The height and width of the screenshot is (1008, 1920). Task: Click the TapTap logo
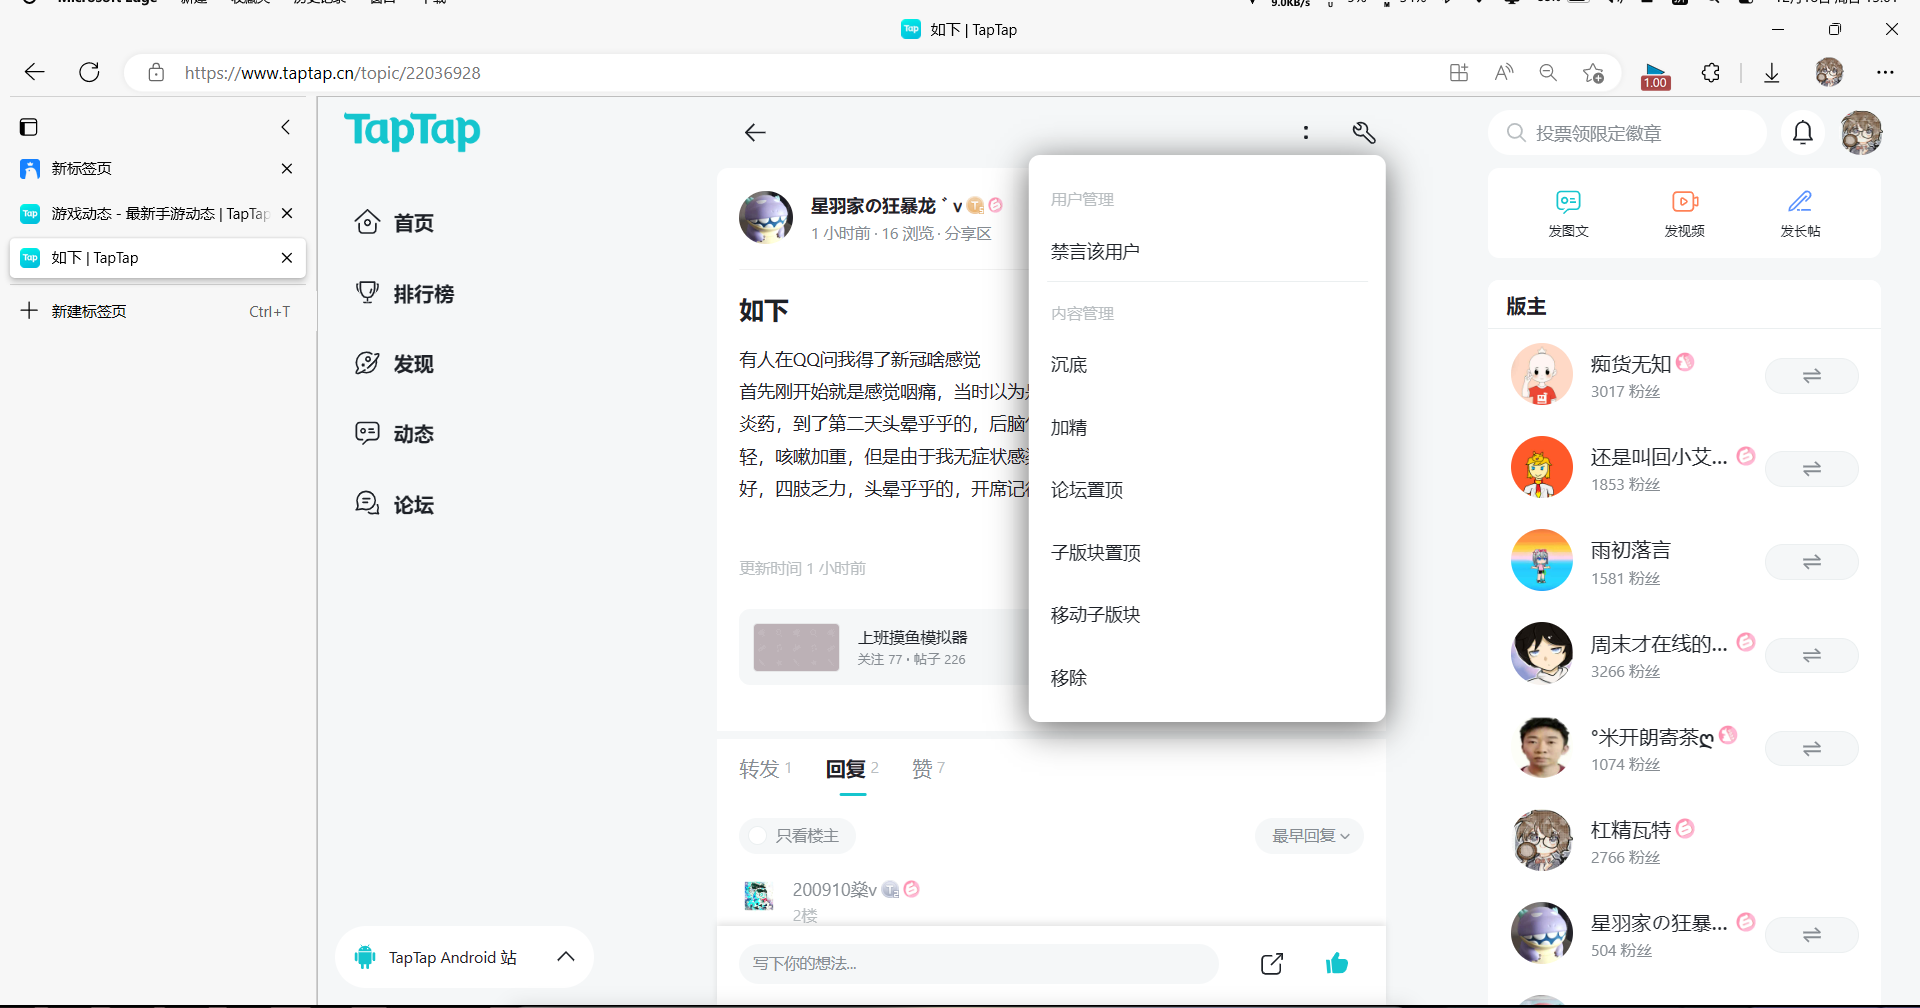412,130
